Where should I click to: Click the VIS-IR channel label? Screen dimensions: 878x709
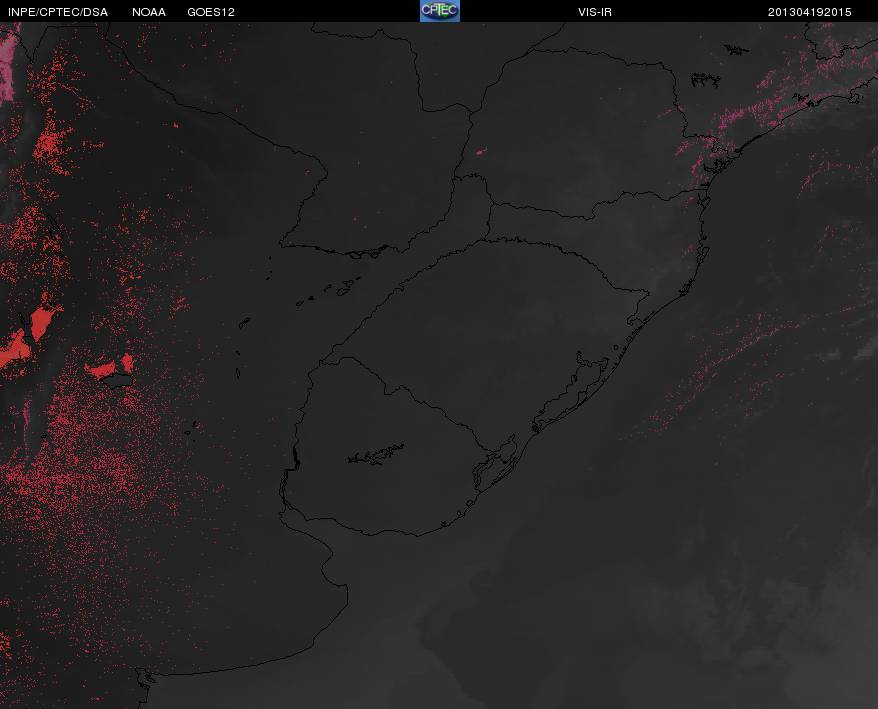[595, 12]
